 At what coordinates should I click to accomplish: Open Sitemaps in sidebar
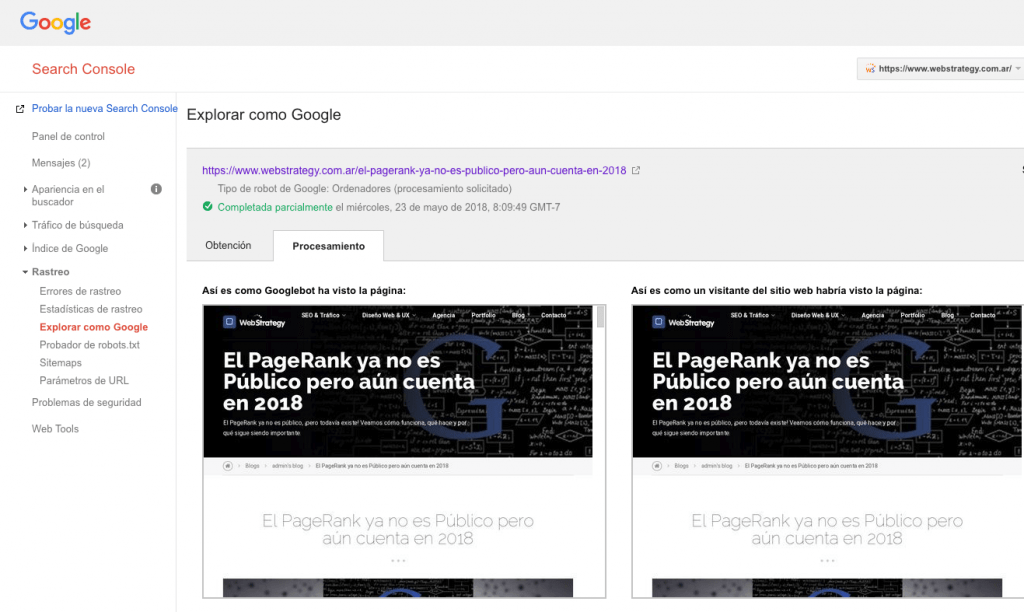click(x=60, y=362)
